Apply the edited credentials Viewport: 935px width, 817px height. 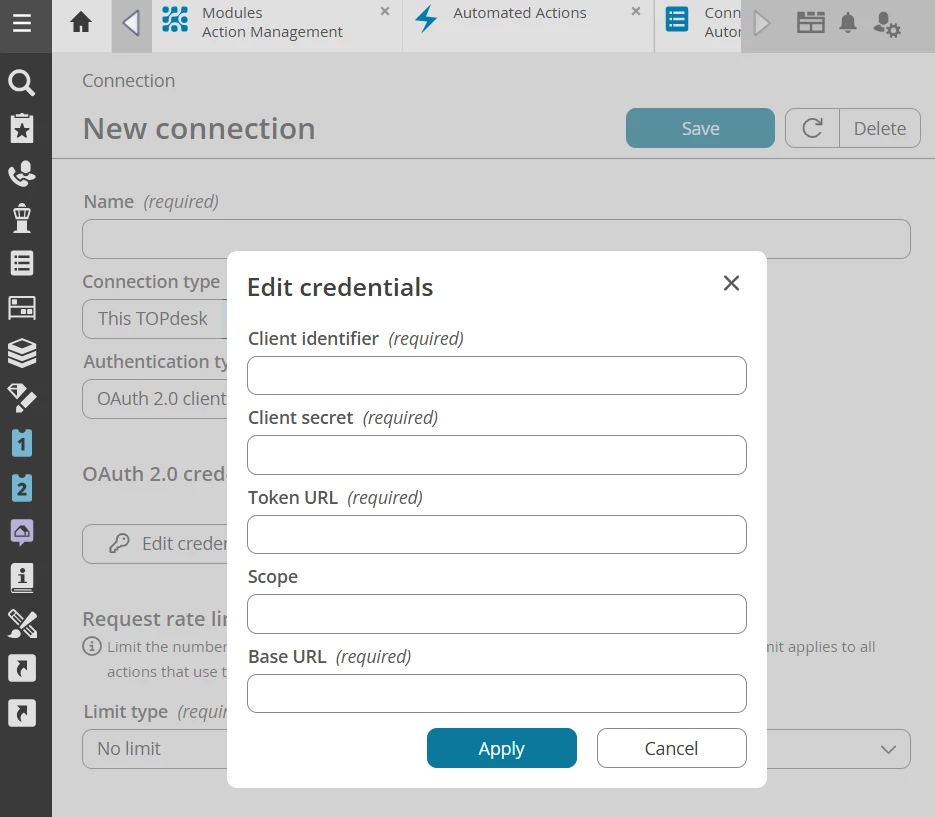click(501, 748)
